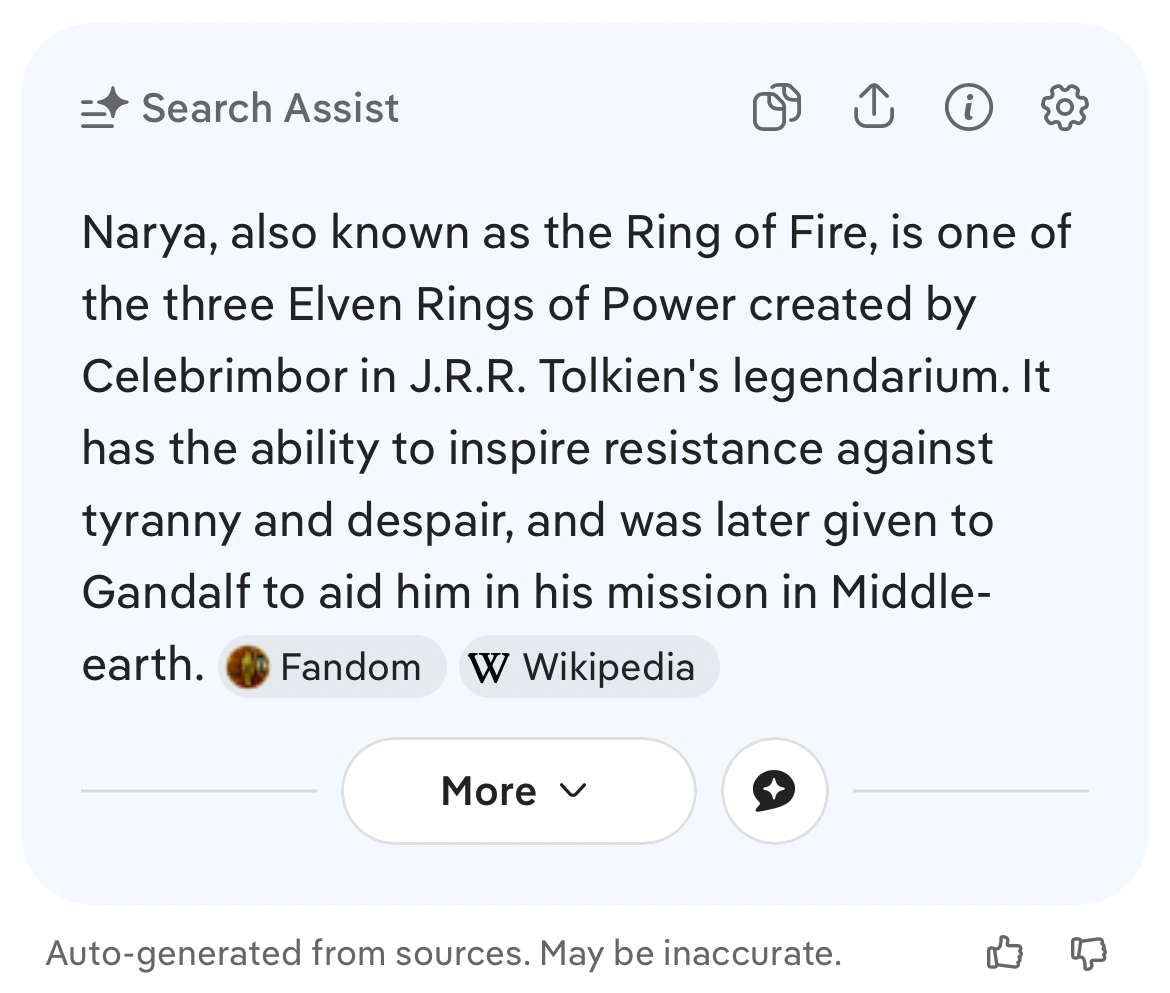Click the share answer icon
This screenshot has width=1170, height=993.
(x=873, y=106)
